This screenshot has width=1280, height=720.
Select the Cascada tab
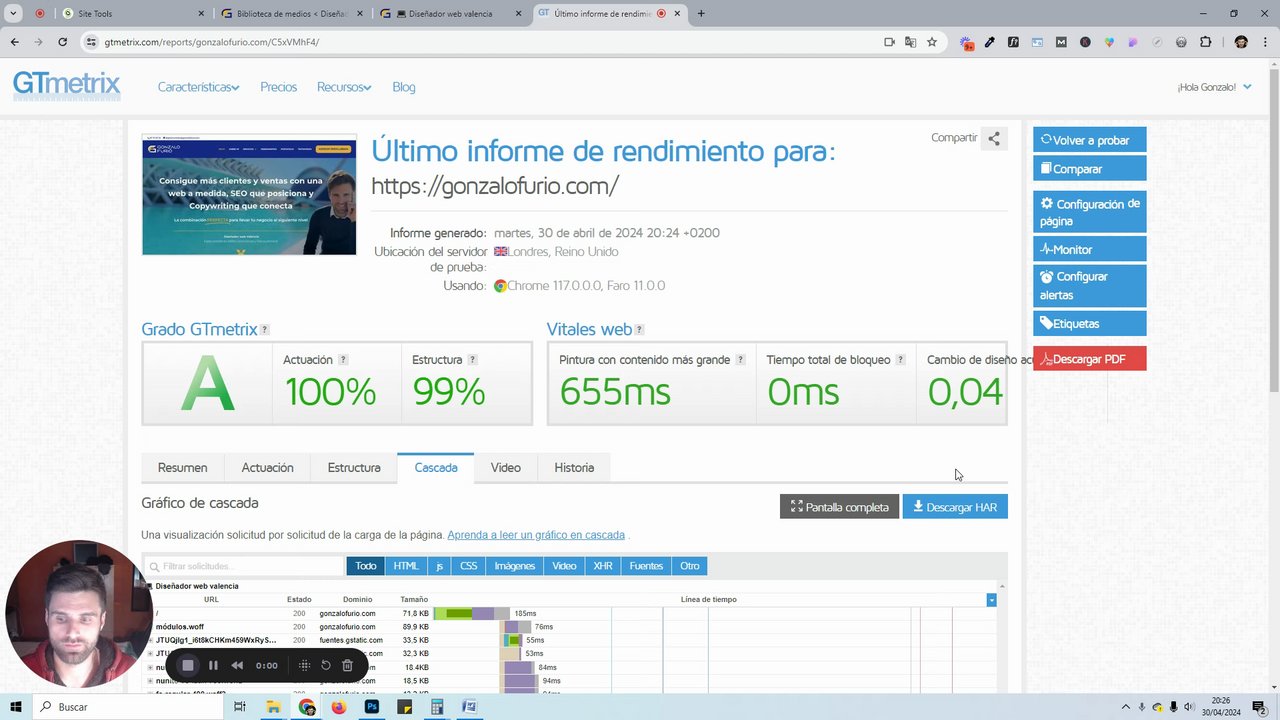tap(436, 468)
